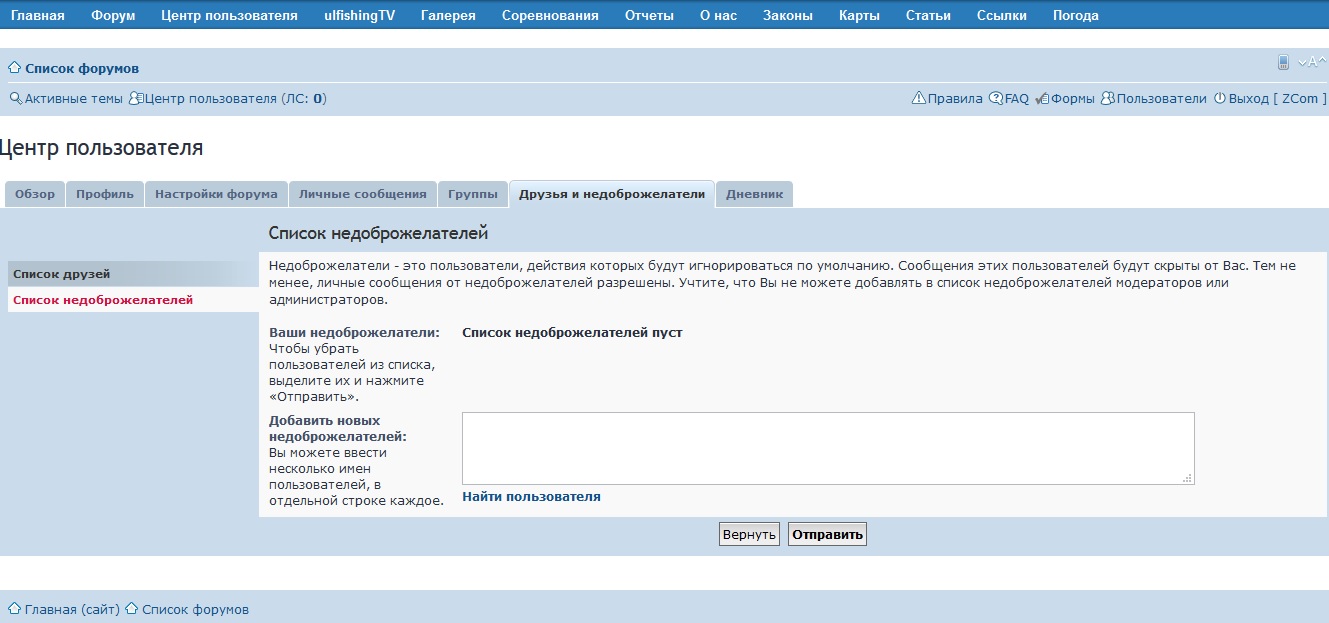Click the font size A icon
Viewport: 1329px width, 623px height.
[1312, 62]
